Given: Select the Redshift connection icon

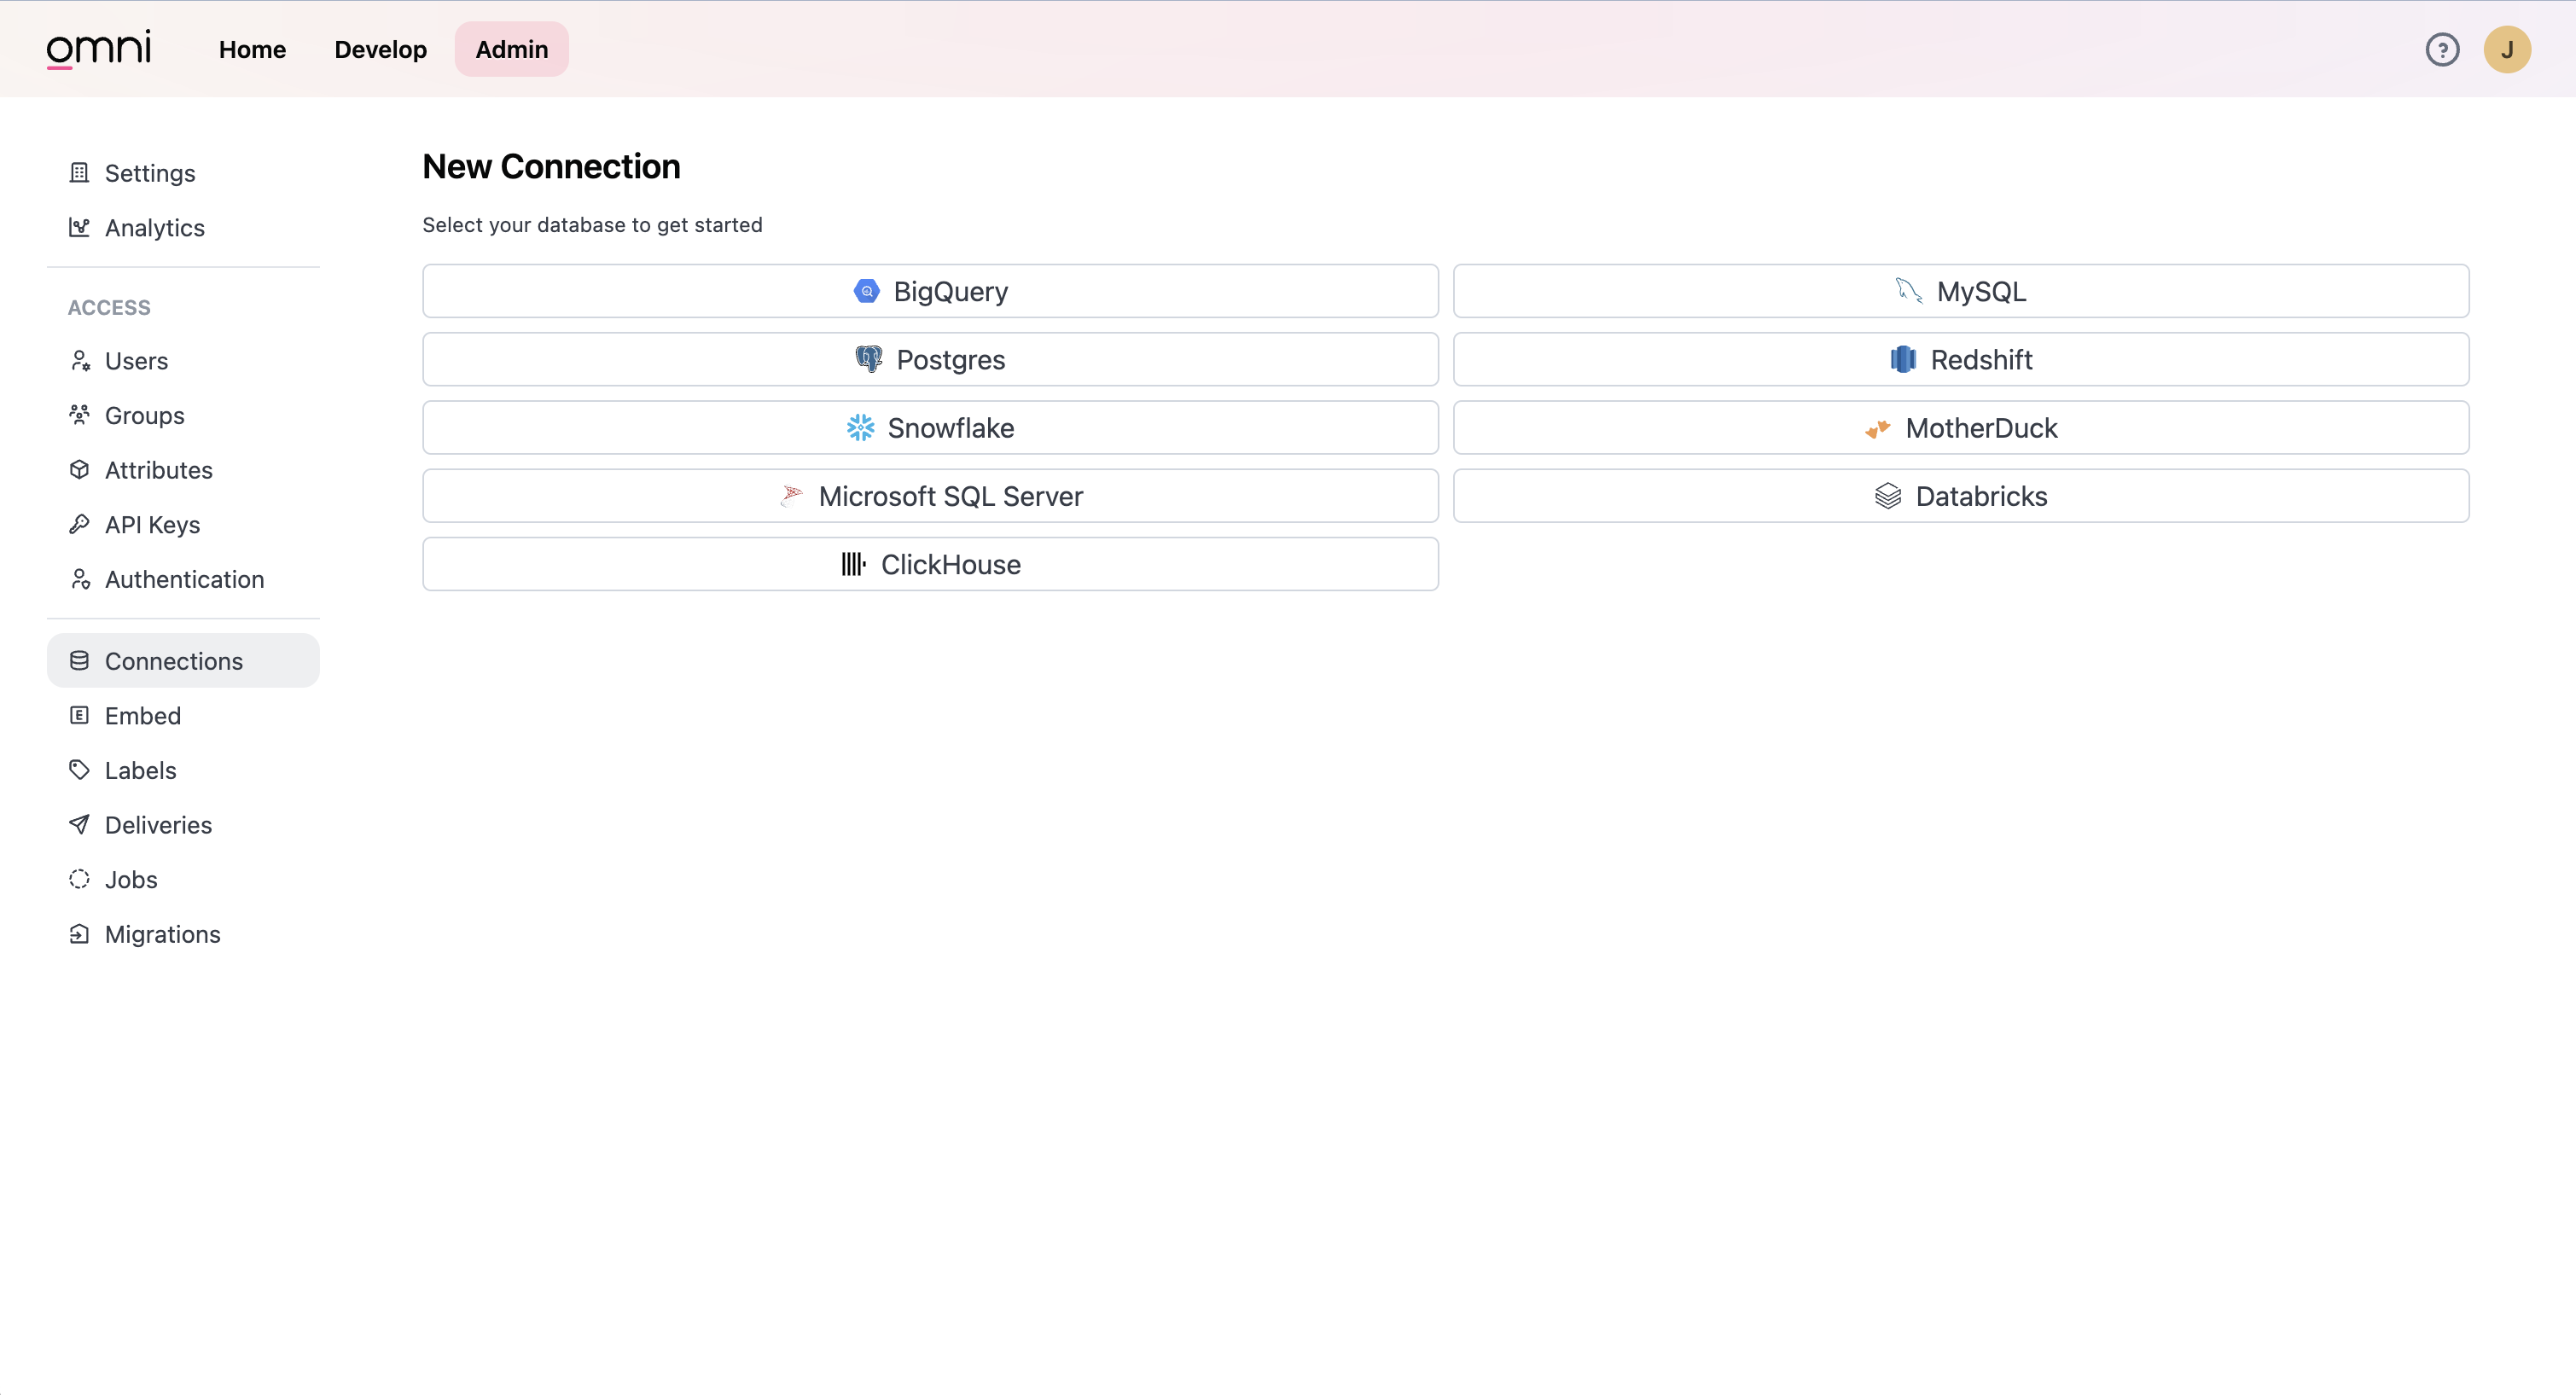Looking at the screenshot, I should (x=1903, y=359).
